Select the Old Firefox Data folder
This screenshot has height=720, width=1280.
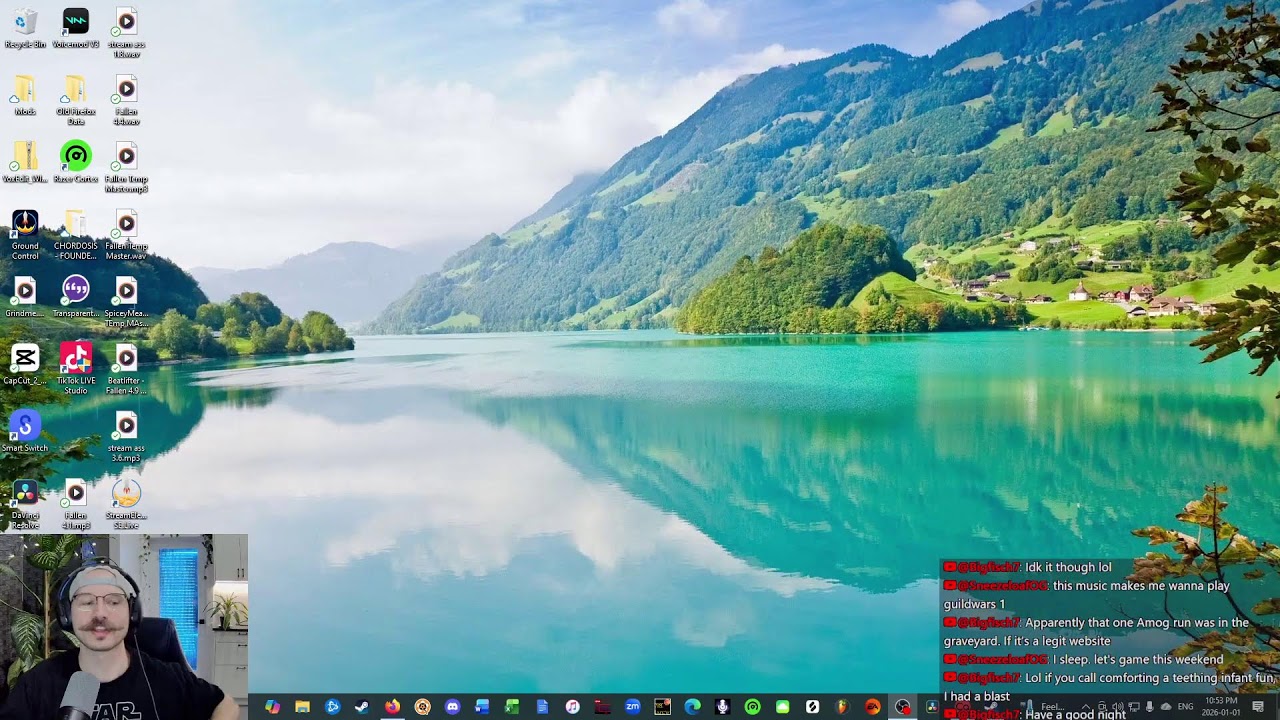(76, 100)
